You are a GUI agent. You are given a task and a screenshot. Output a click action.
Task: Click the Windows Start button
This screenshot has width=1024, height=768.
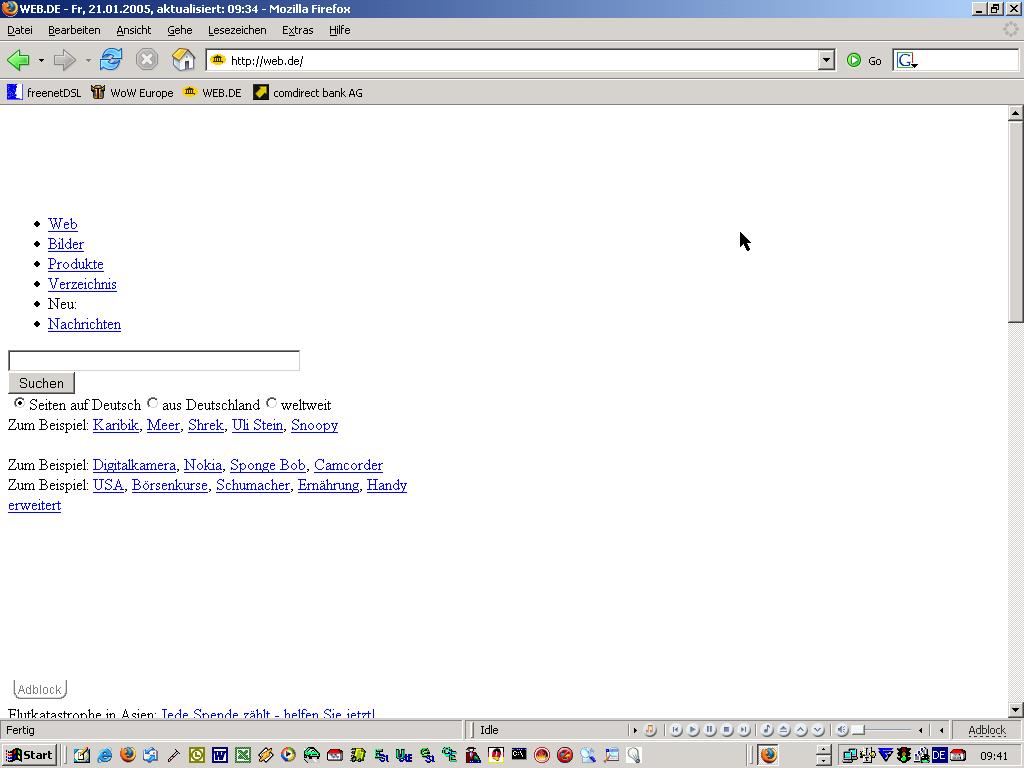click(29, 756)
